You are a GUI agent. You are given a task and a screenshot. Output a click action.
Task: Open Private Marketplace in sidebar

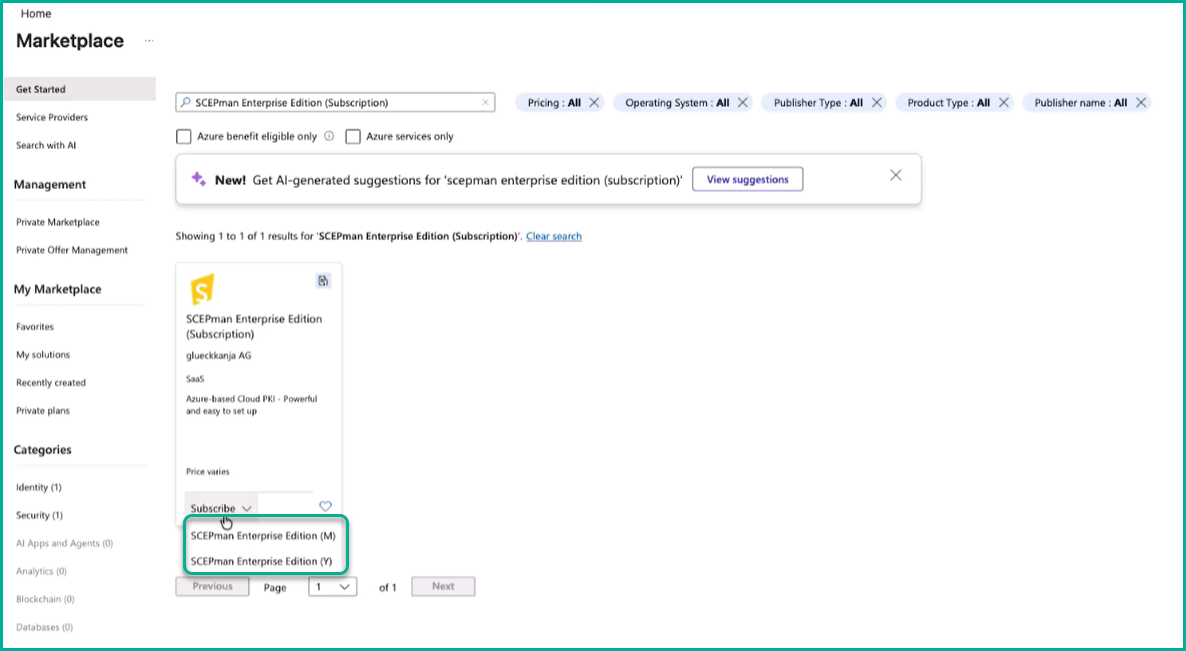click(58, 222)
